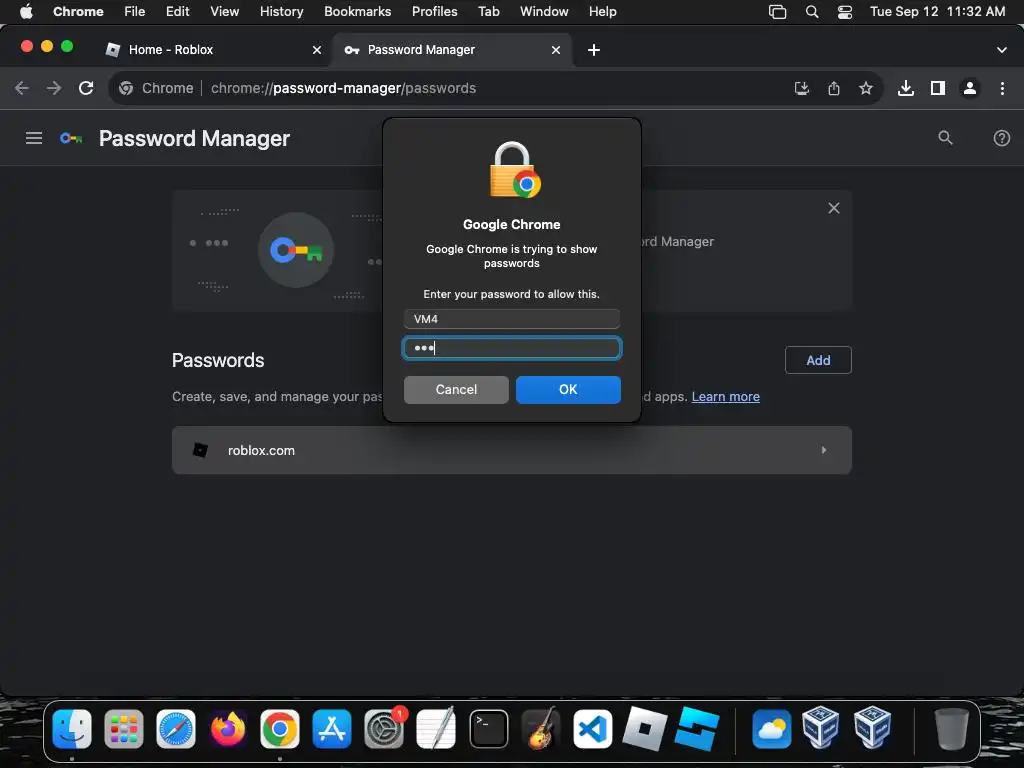
Task: Go forward with the forward arrow
Action: [x=54, y=88]
